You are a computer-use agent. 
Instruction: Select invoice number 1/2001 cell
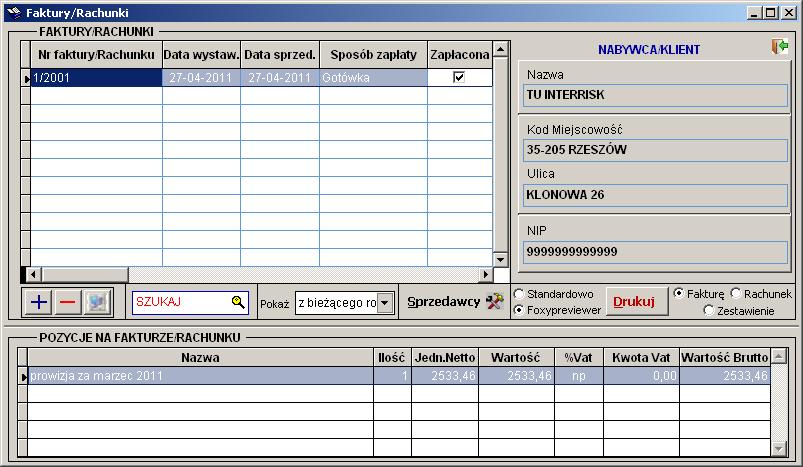point(96,78)
